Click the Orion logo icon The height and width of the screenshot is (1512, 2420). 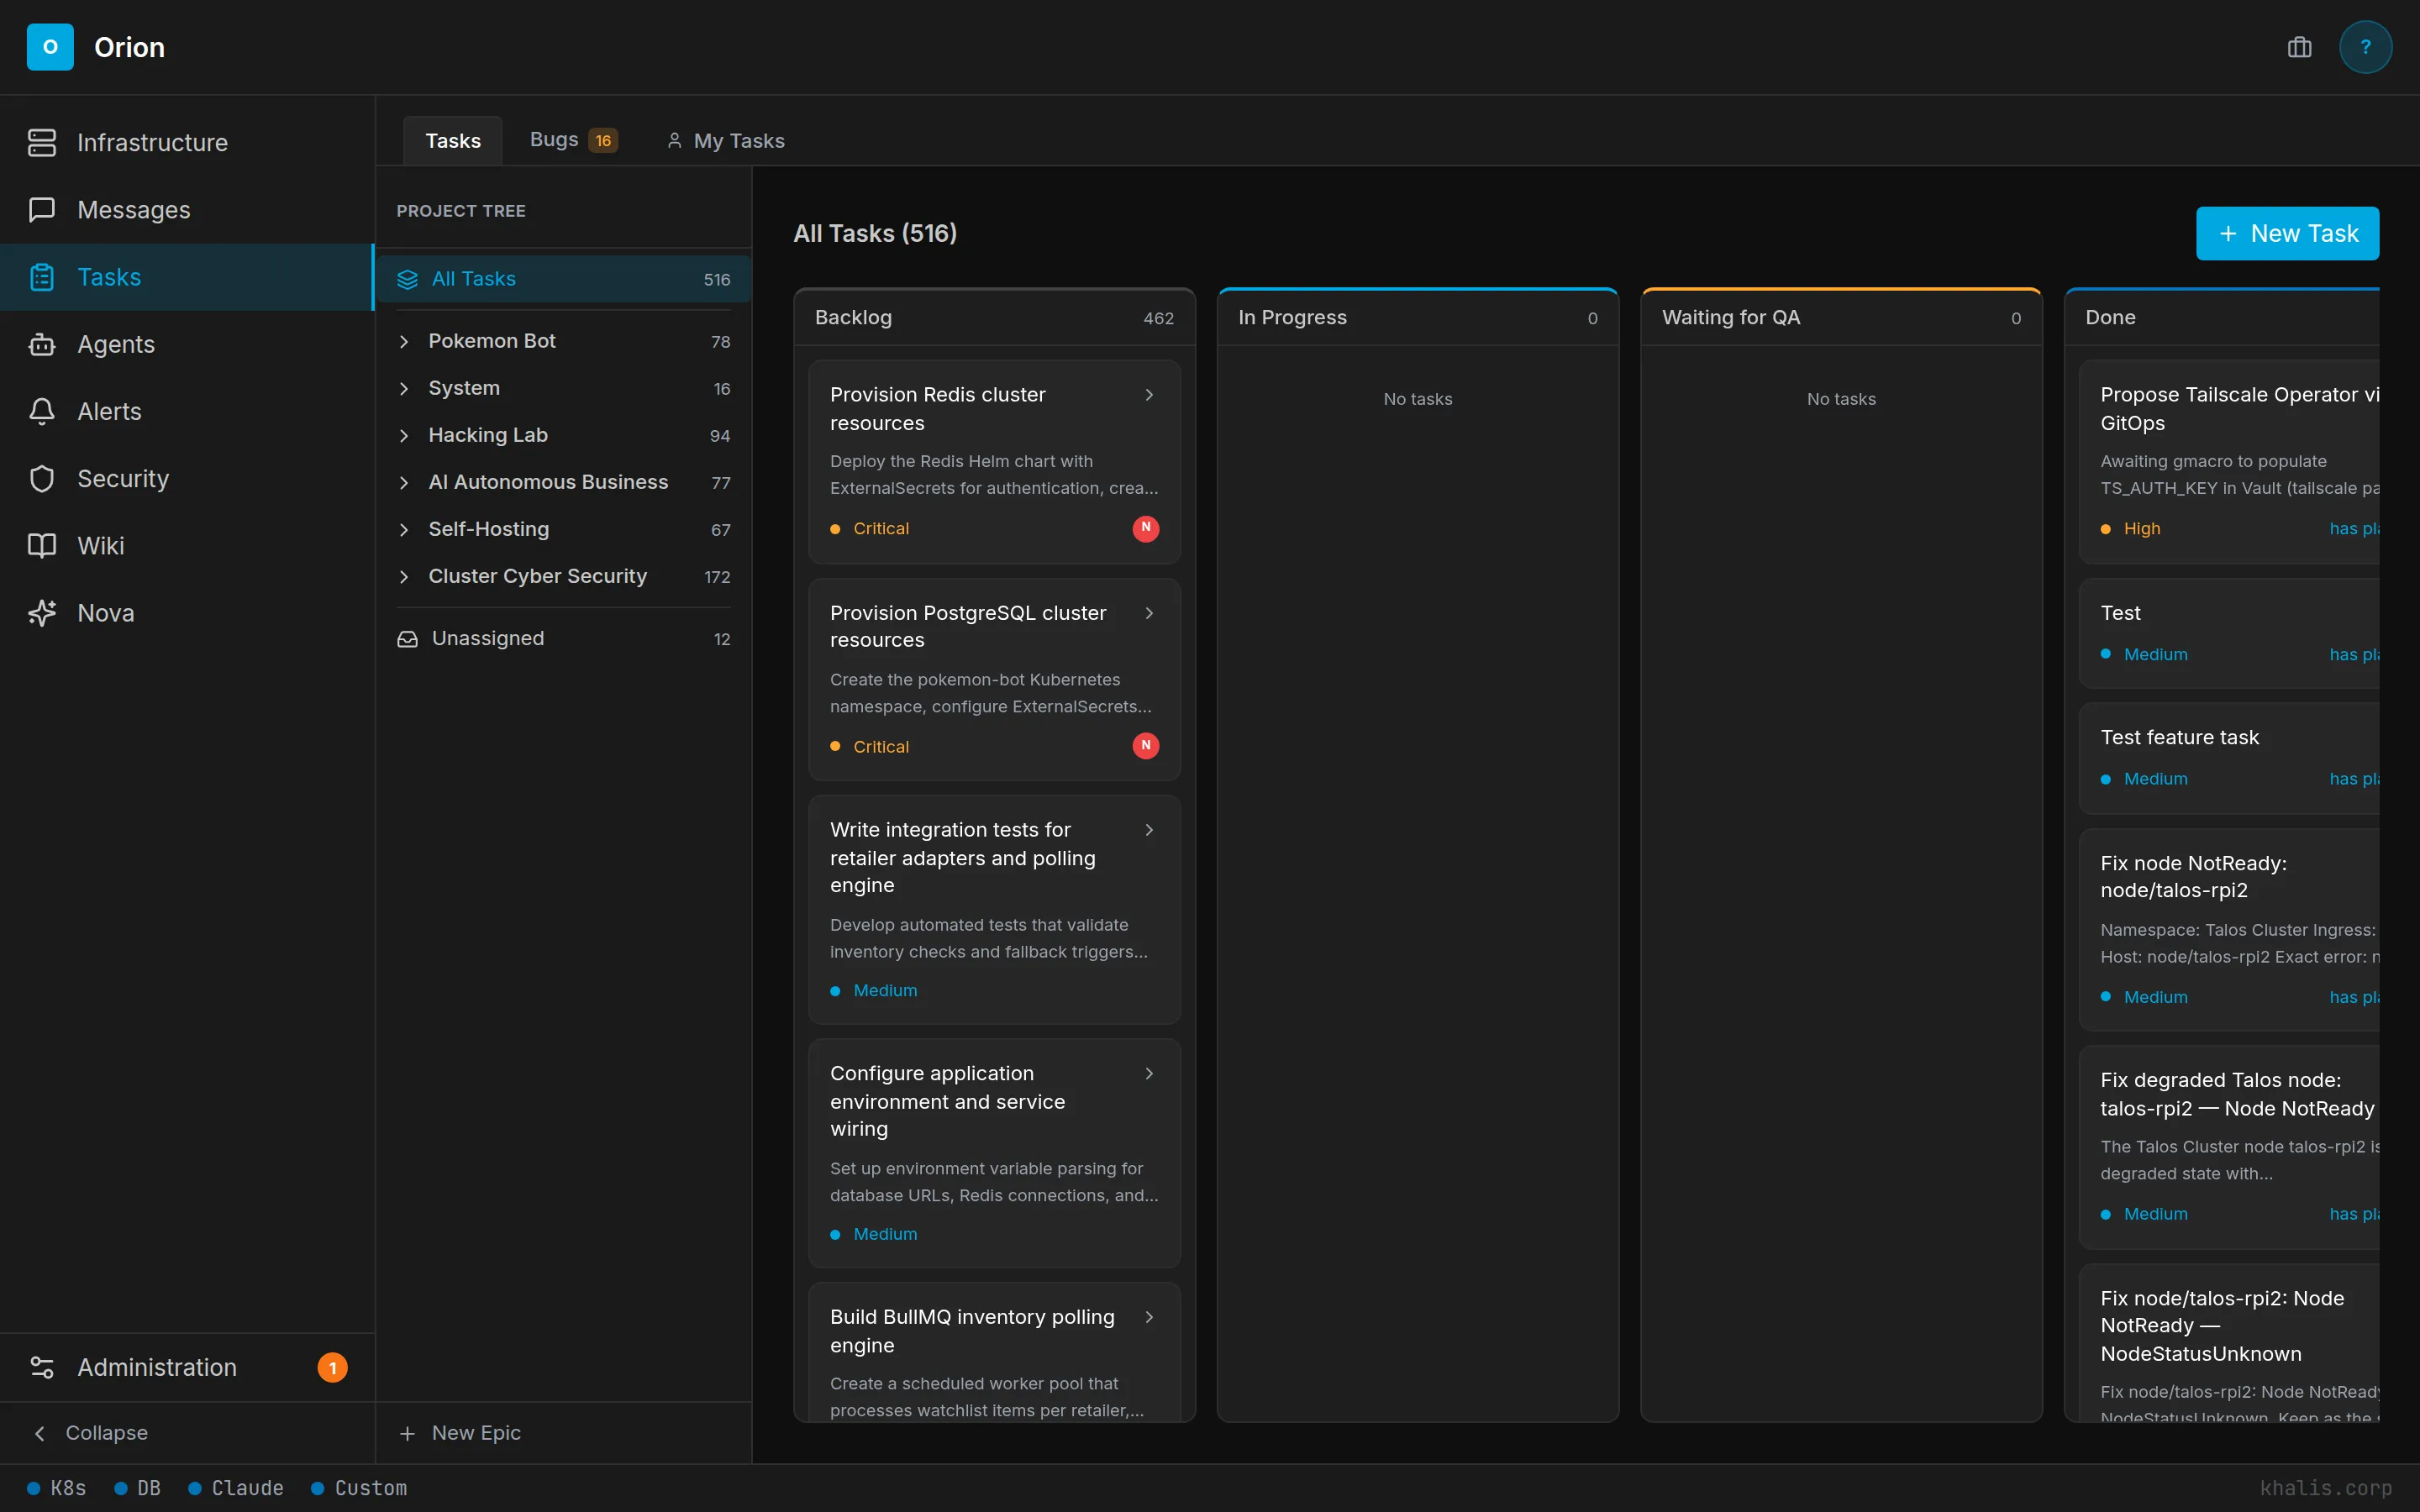(x=50, y=47)
